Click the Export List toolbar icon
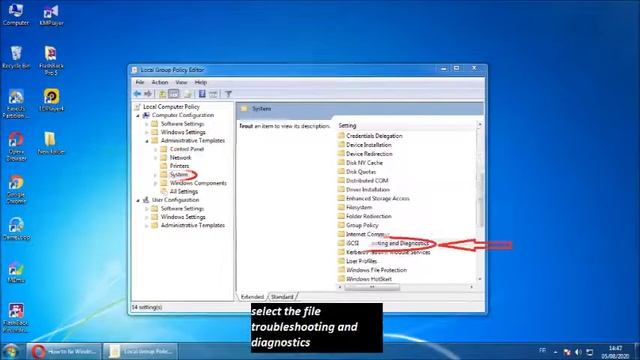Image resolution: width=640 pixels, height=360 pixels. 187,94
